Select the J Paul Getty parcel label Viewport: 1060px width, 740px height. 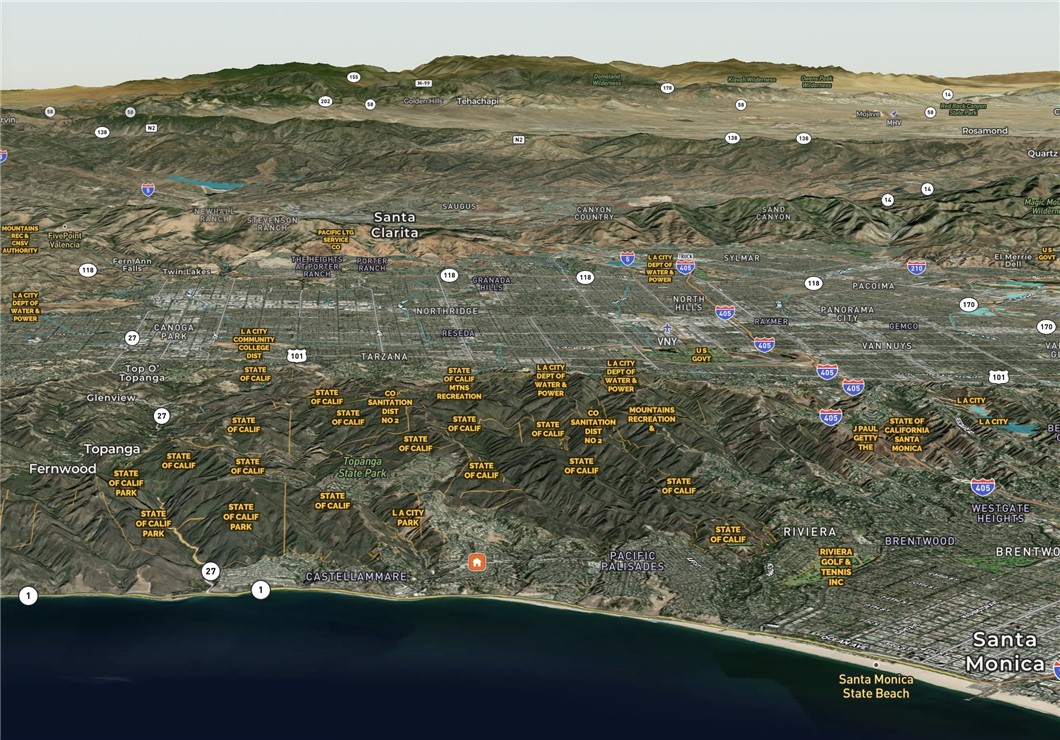click(866, 437)
